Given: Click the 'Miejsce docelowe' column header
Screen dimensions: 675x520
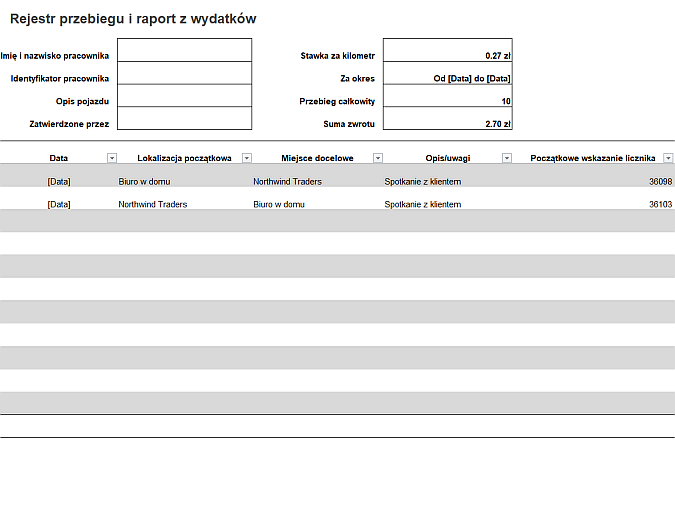Looking at the screenshot, I should pyautogui.click(x=317, y=158).
